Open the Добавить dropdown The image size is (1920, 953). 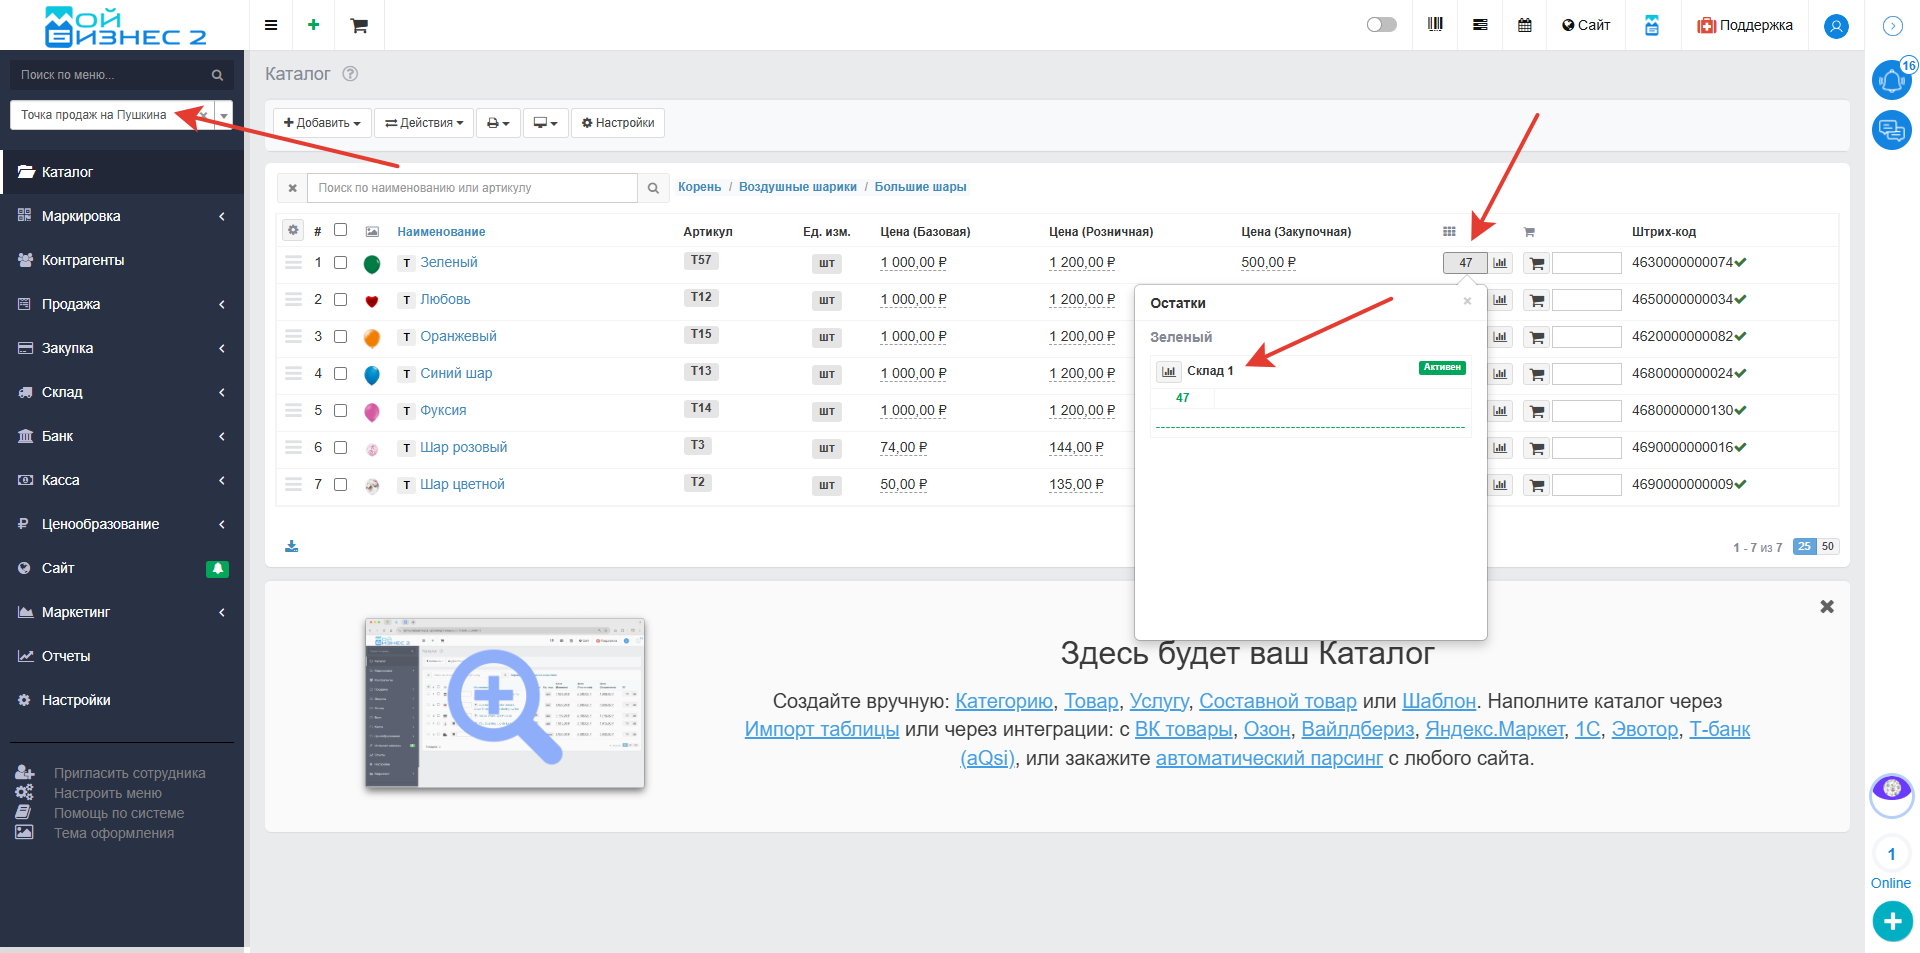(x=322, y=123)
